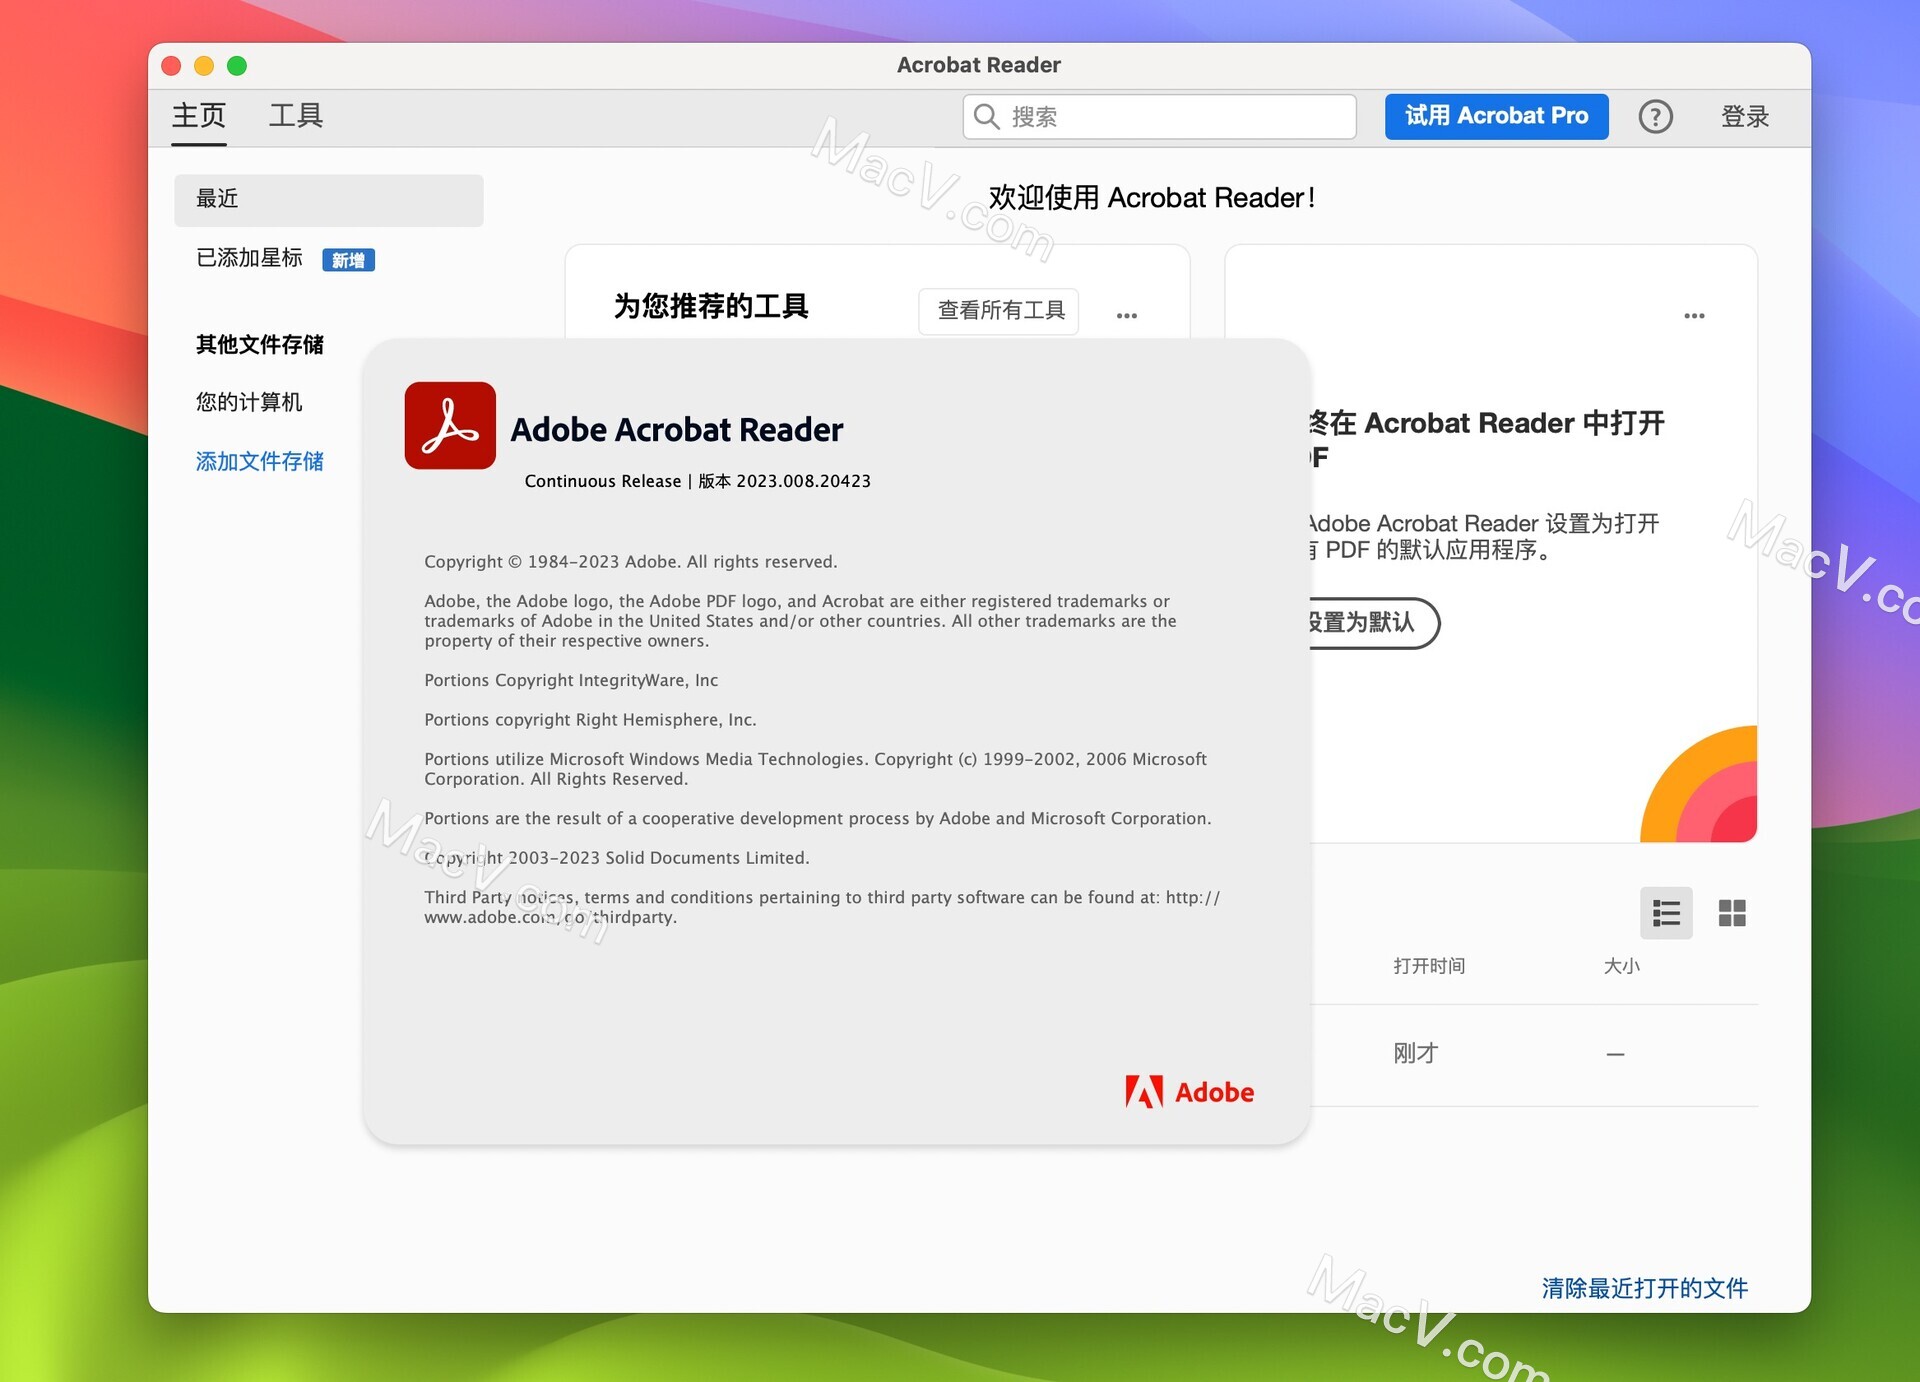This screenshot has height=1382, width=1920.
Task: Click 'Portions Copyright IntegrityWare, Inc' line
Action: coord(571,680)
